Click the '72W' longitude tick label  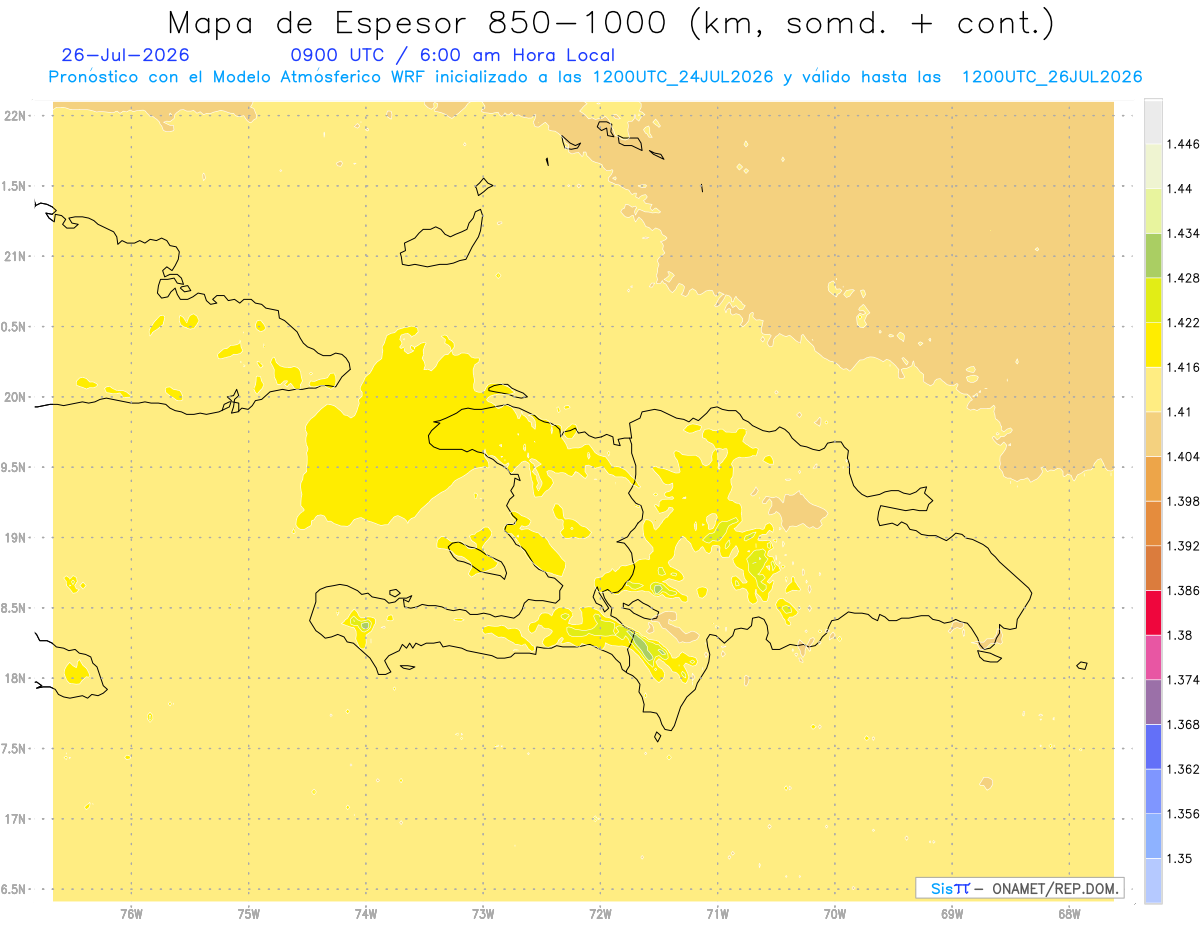(600, 914)
